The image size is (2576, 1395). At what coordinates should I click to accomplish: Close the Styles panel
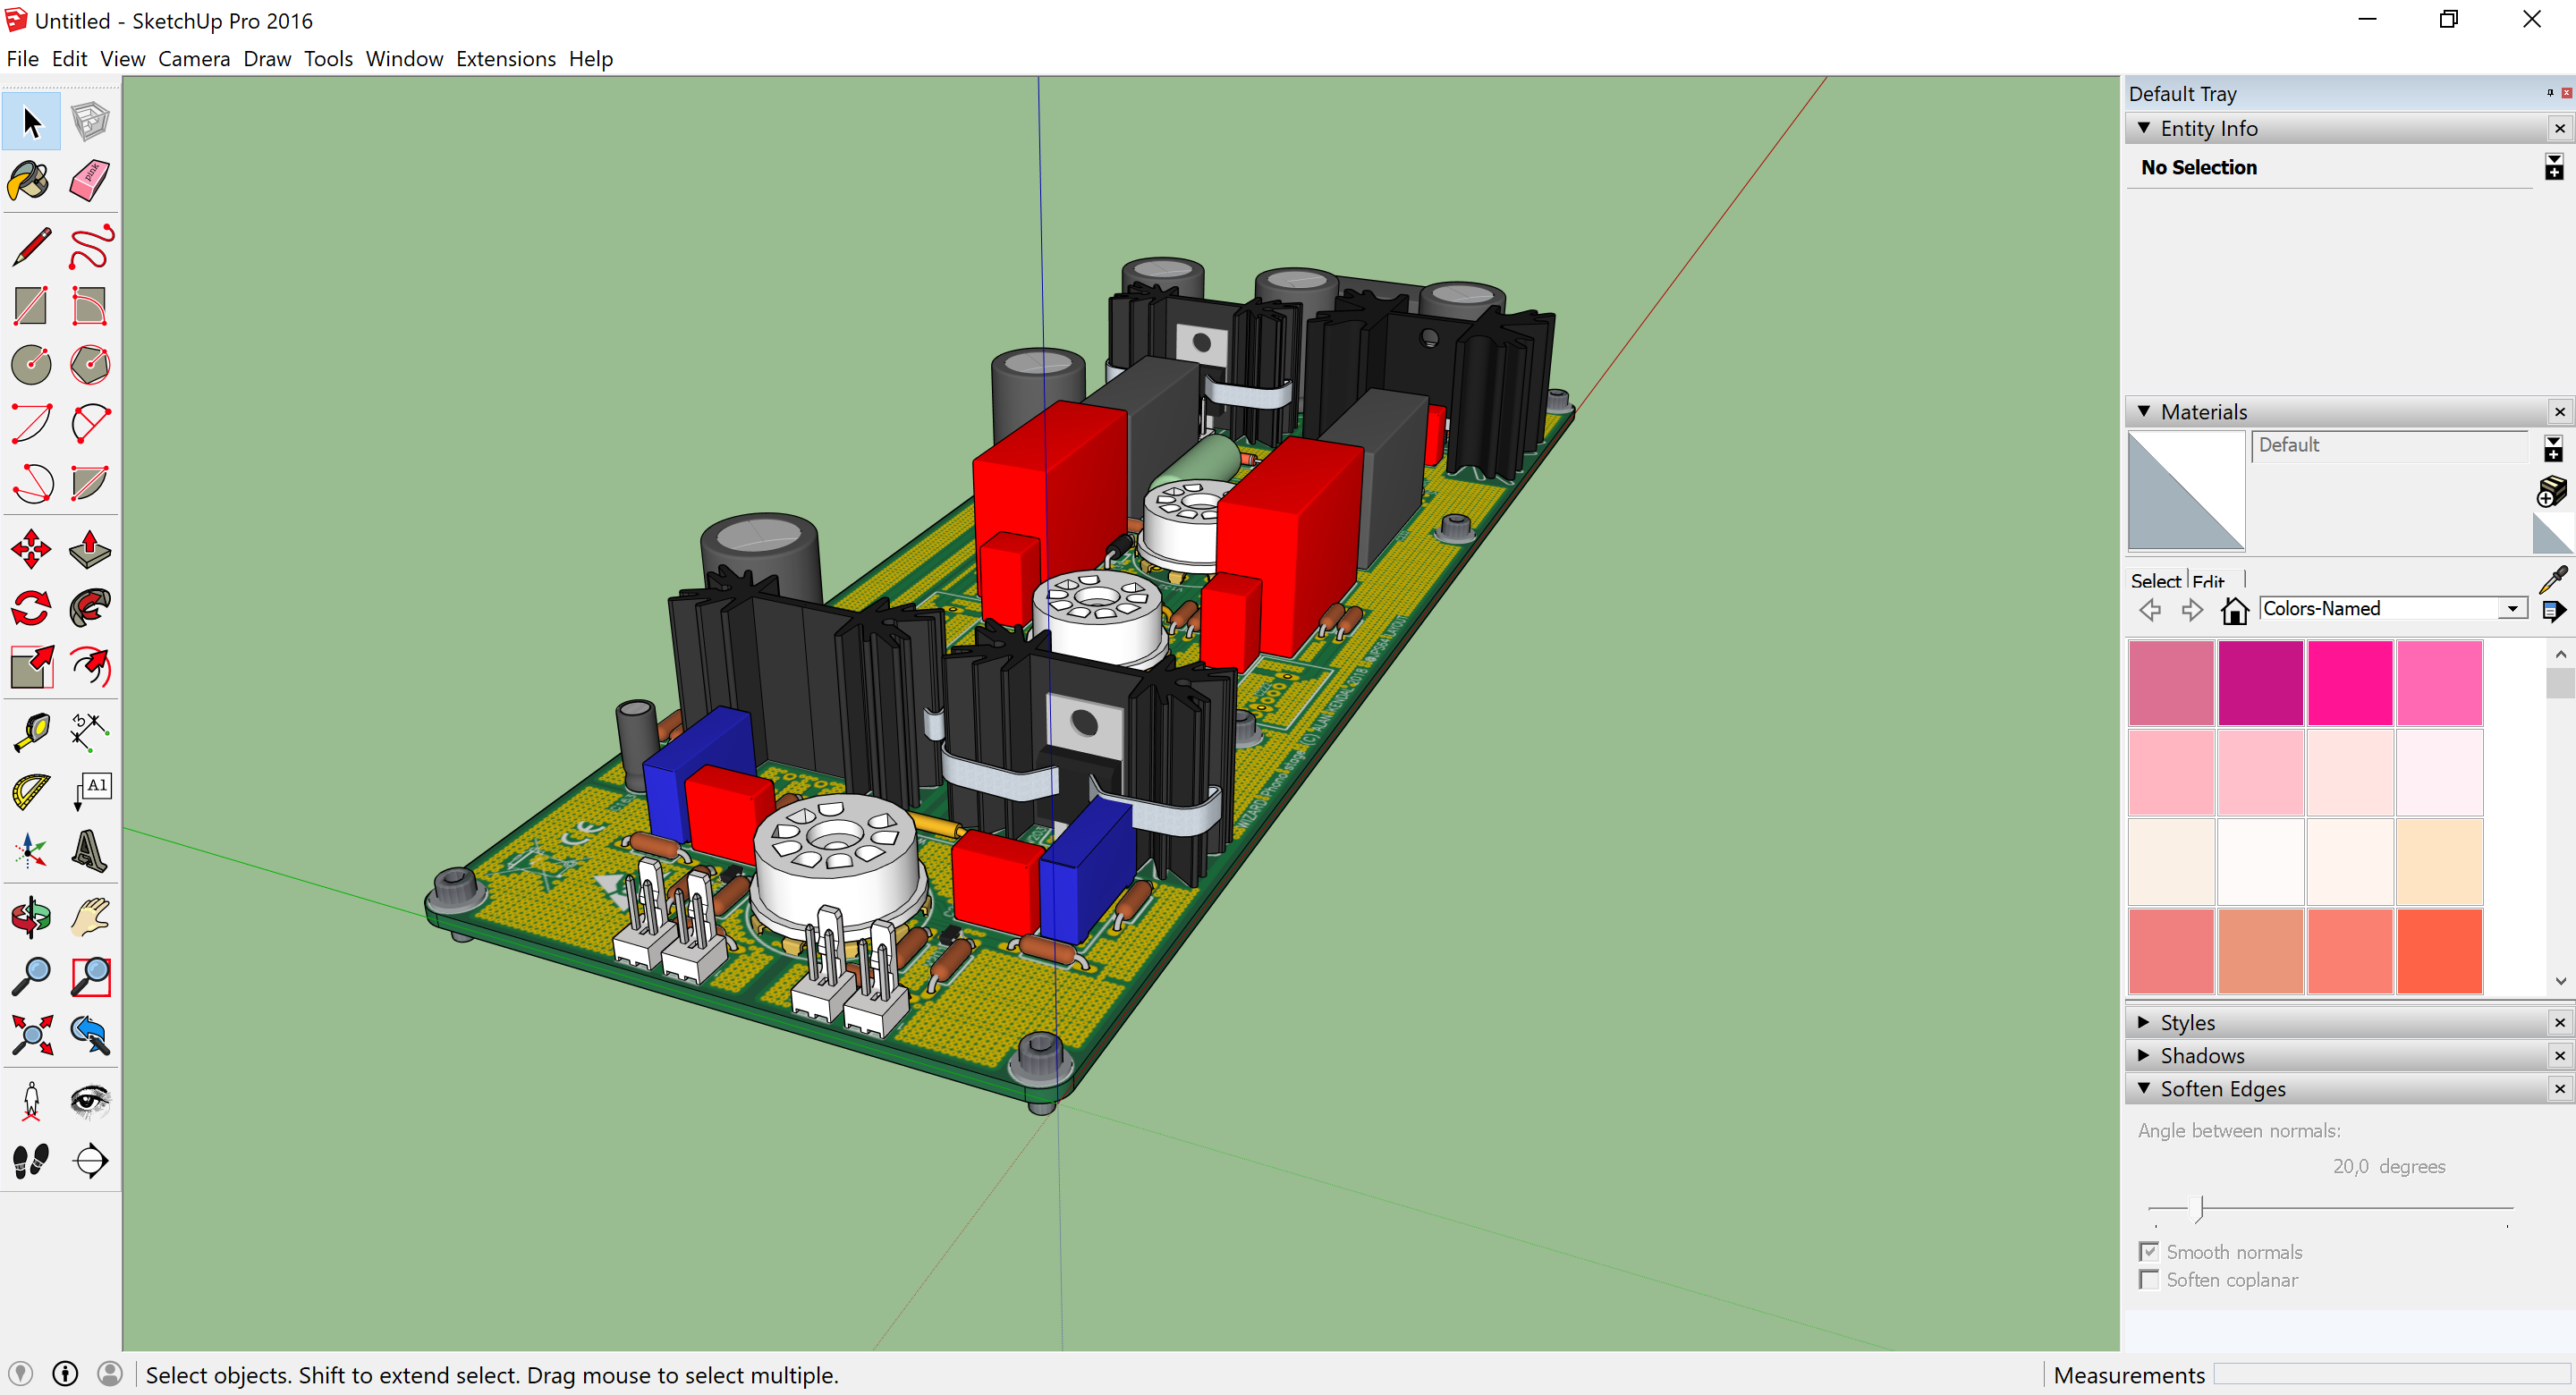tap(2560, 1022)
